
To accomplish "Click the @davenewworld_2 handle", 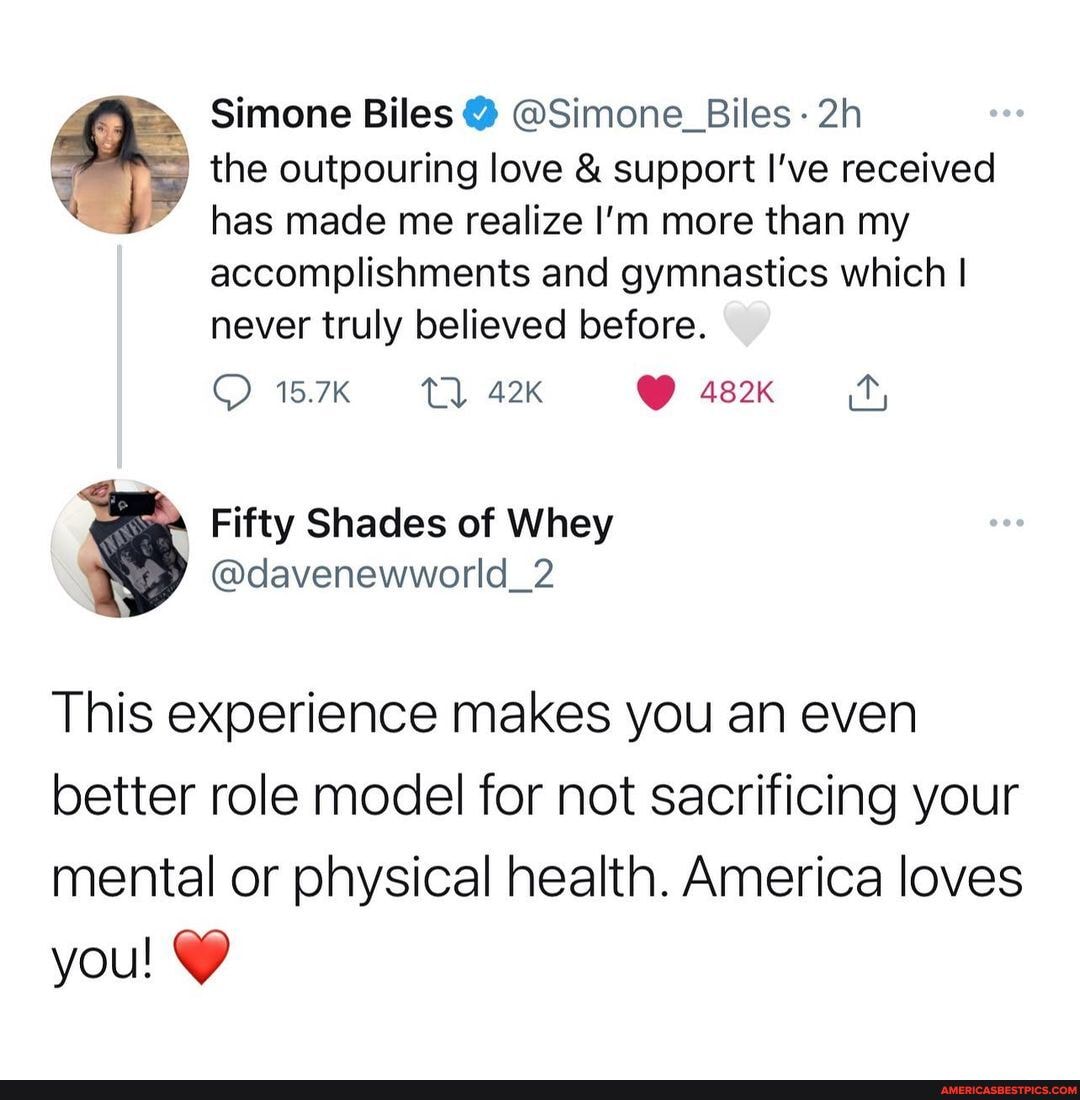I will click(x=382, y=575).
